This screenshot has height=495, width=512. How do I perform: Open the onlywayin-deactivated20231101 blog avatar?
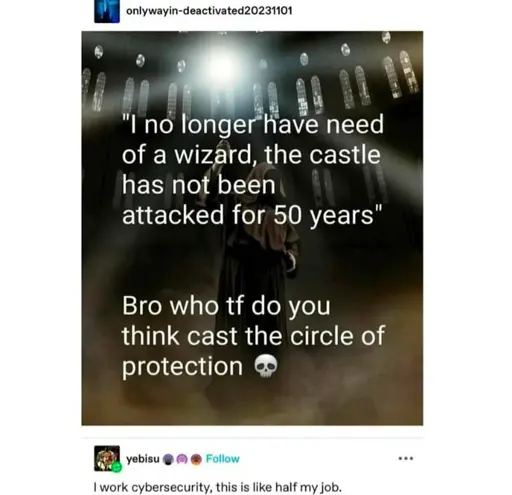107,11
